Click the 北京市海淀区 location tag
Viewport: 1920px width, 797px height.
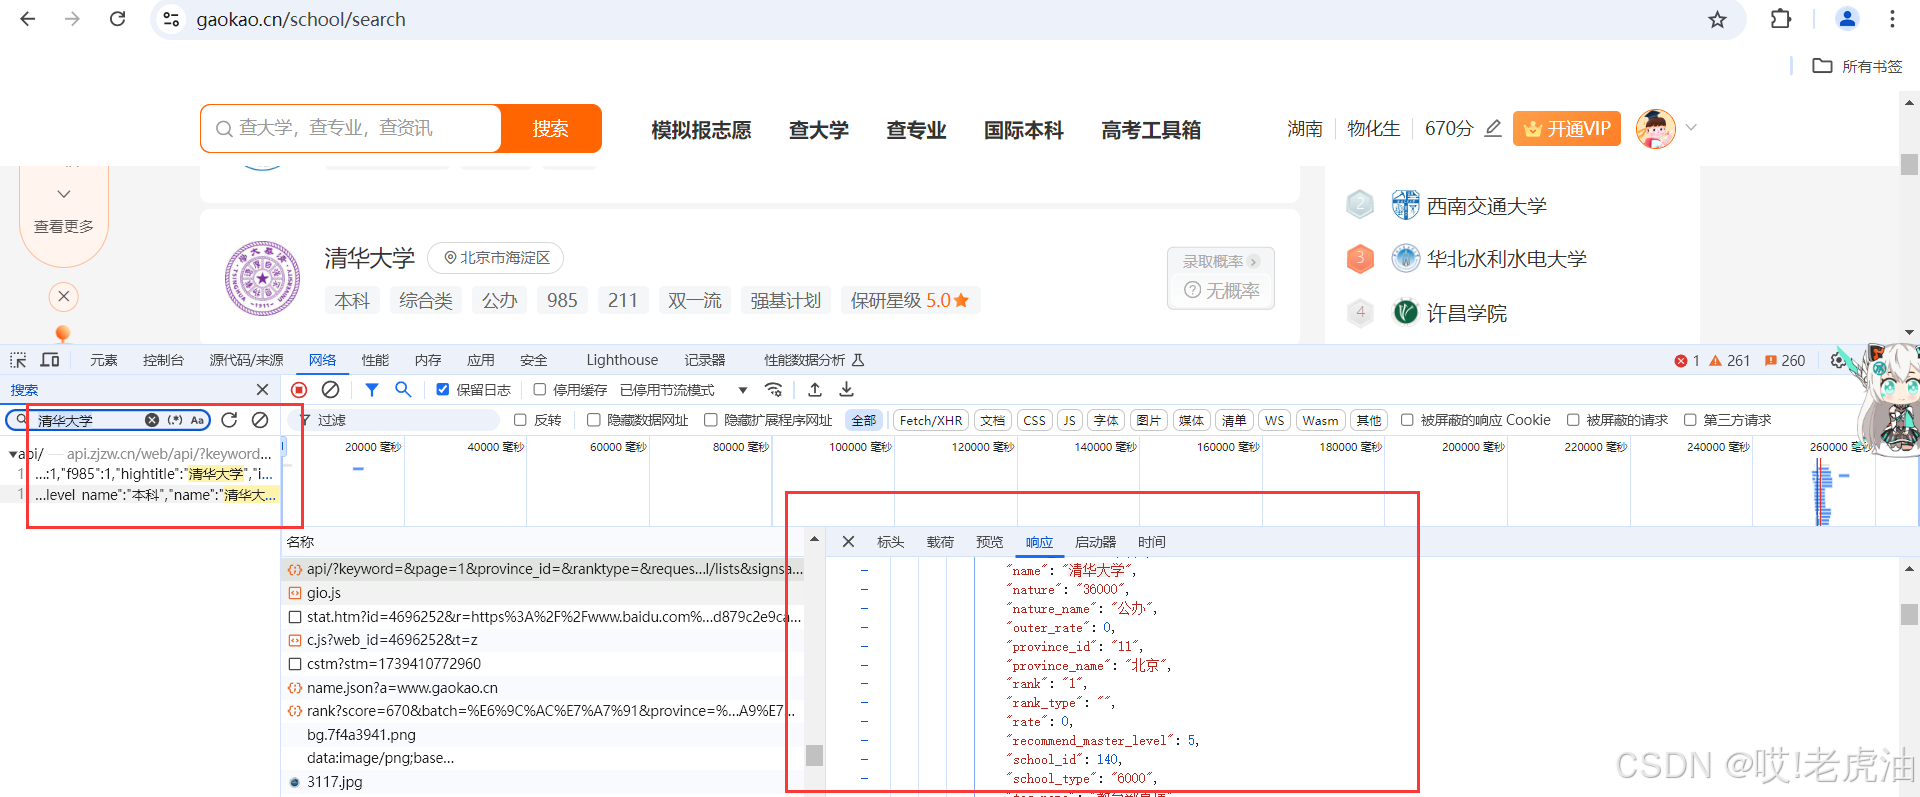(496, 258)
